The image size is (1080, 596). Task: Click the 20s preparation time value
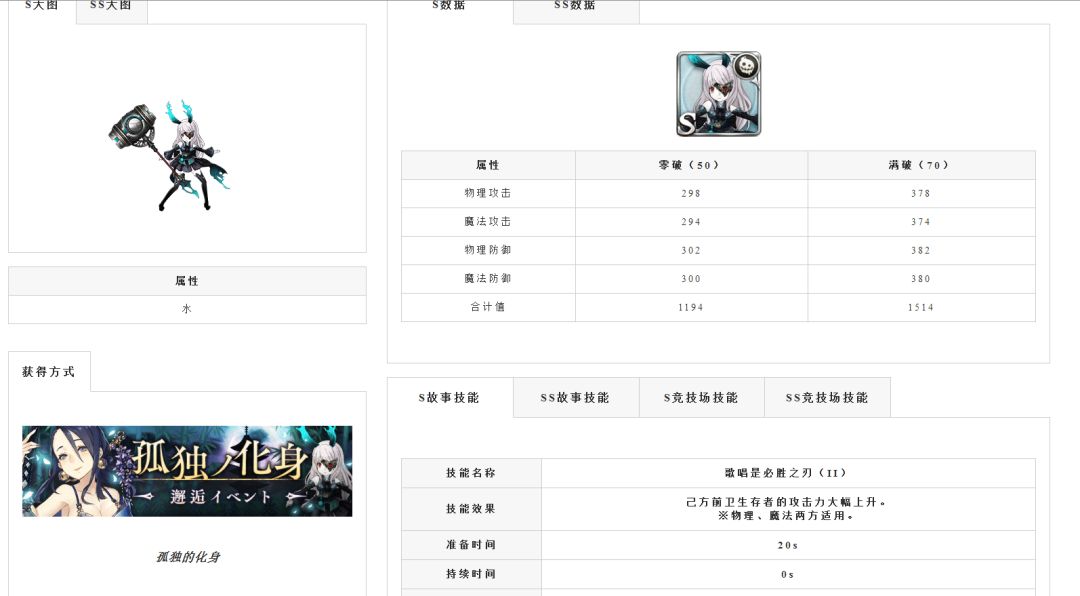[x=788, y=545]
